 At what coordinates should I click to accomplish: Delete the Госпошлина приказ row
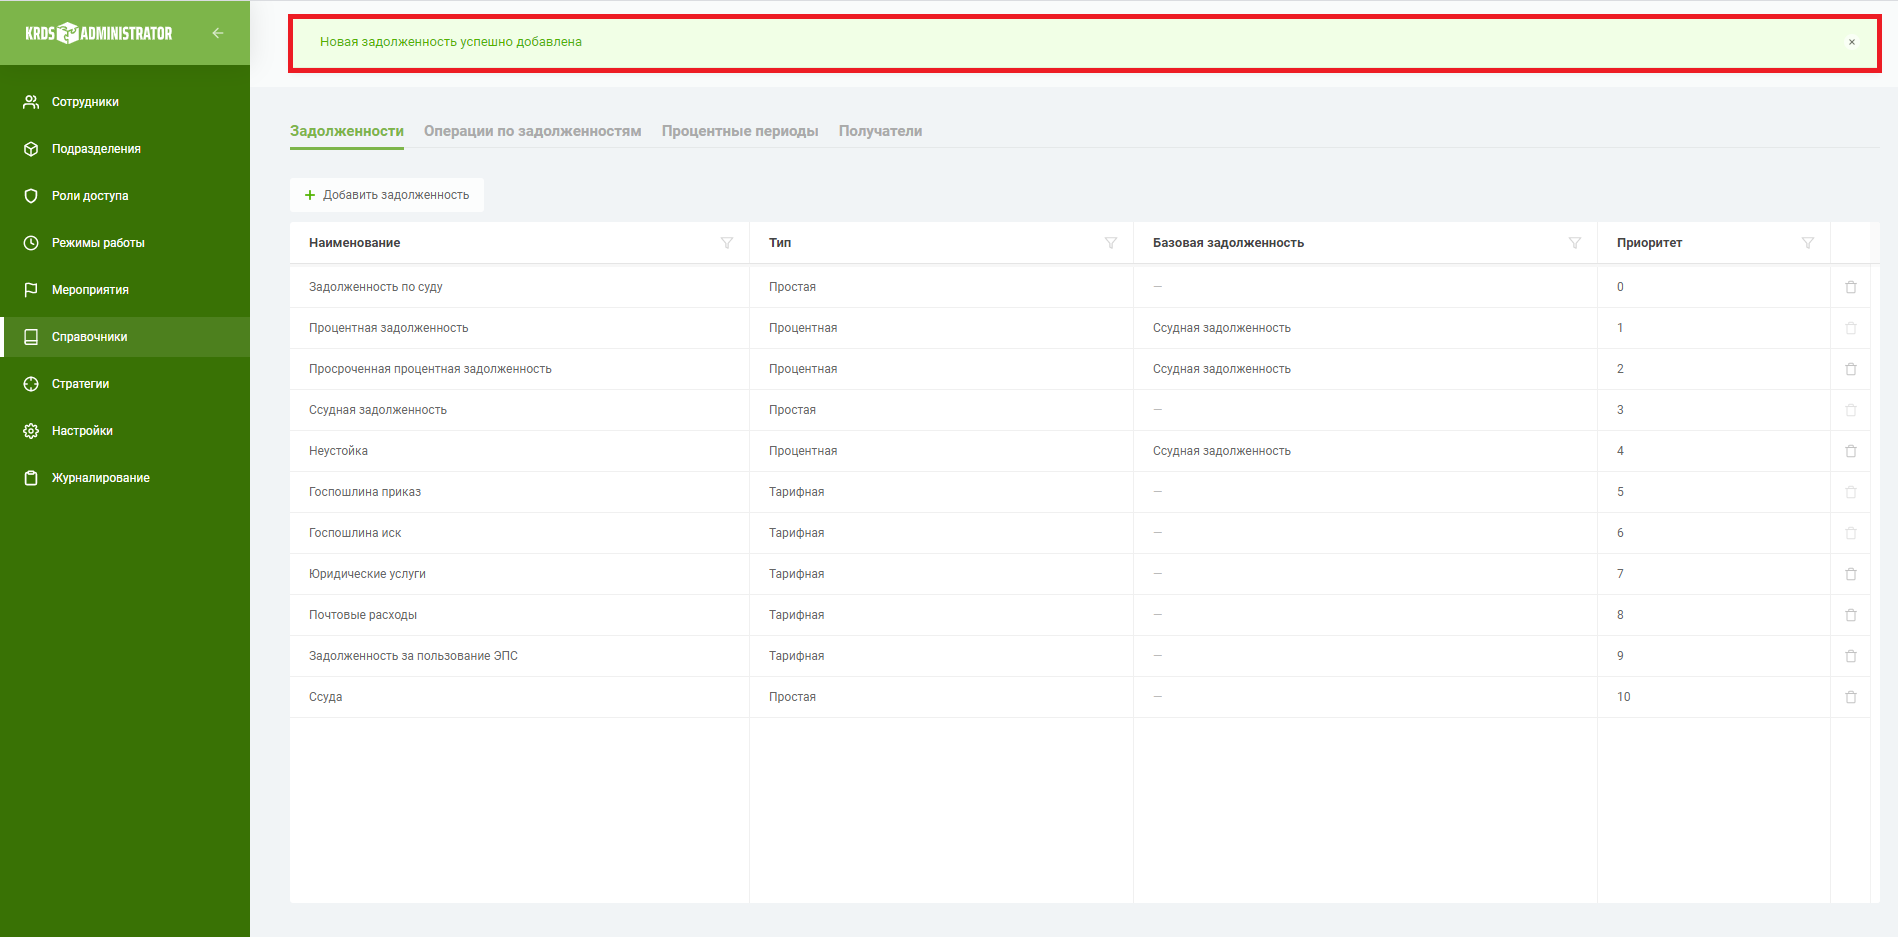(x=1851, y=492)
